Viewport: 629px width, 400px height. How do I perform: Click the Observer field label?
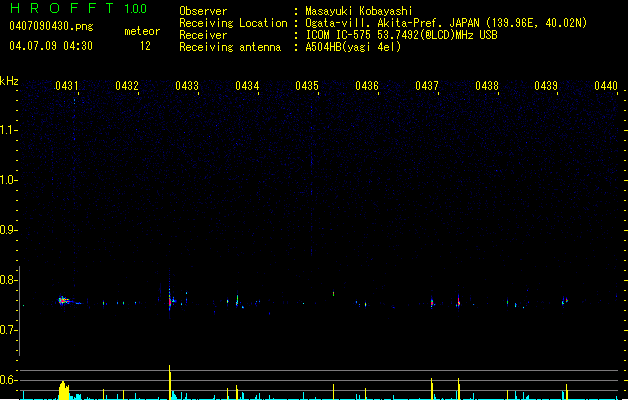coord(203,11)
